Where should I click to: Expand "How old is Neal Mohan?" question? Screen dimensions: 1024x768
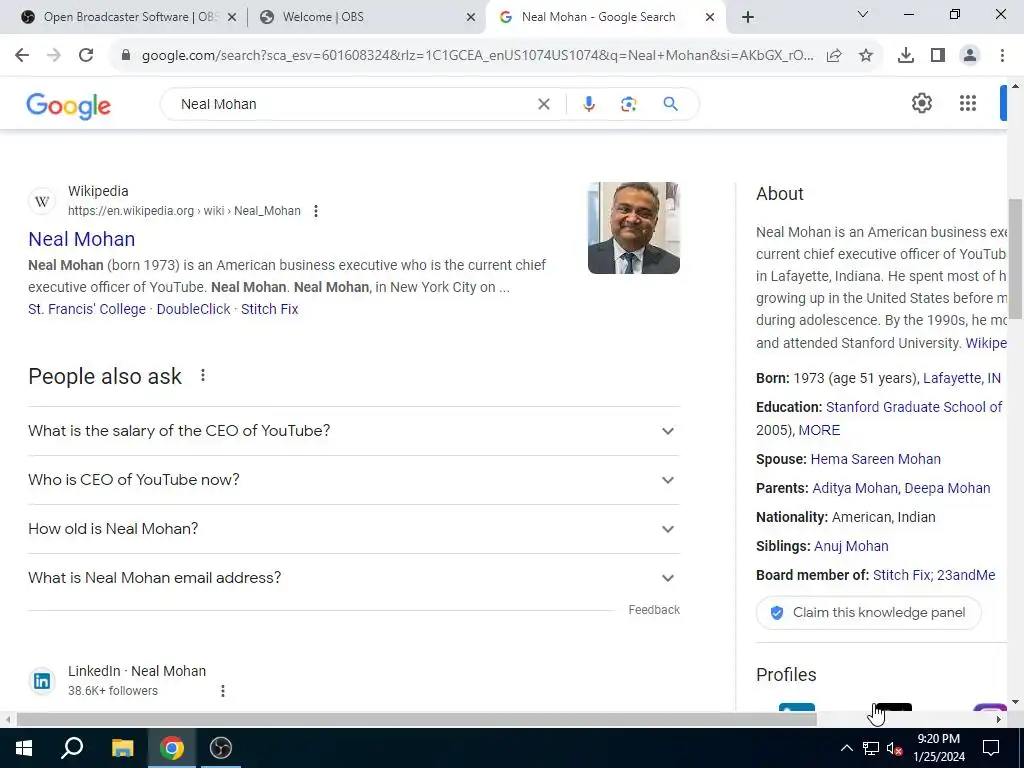coord(354,529)
